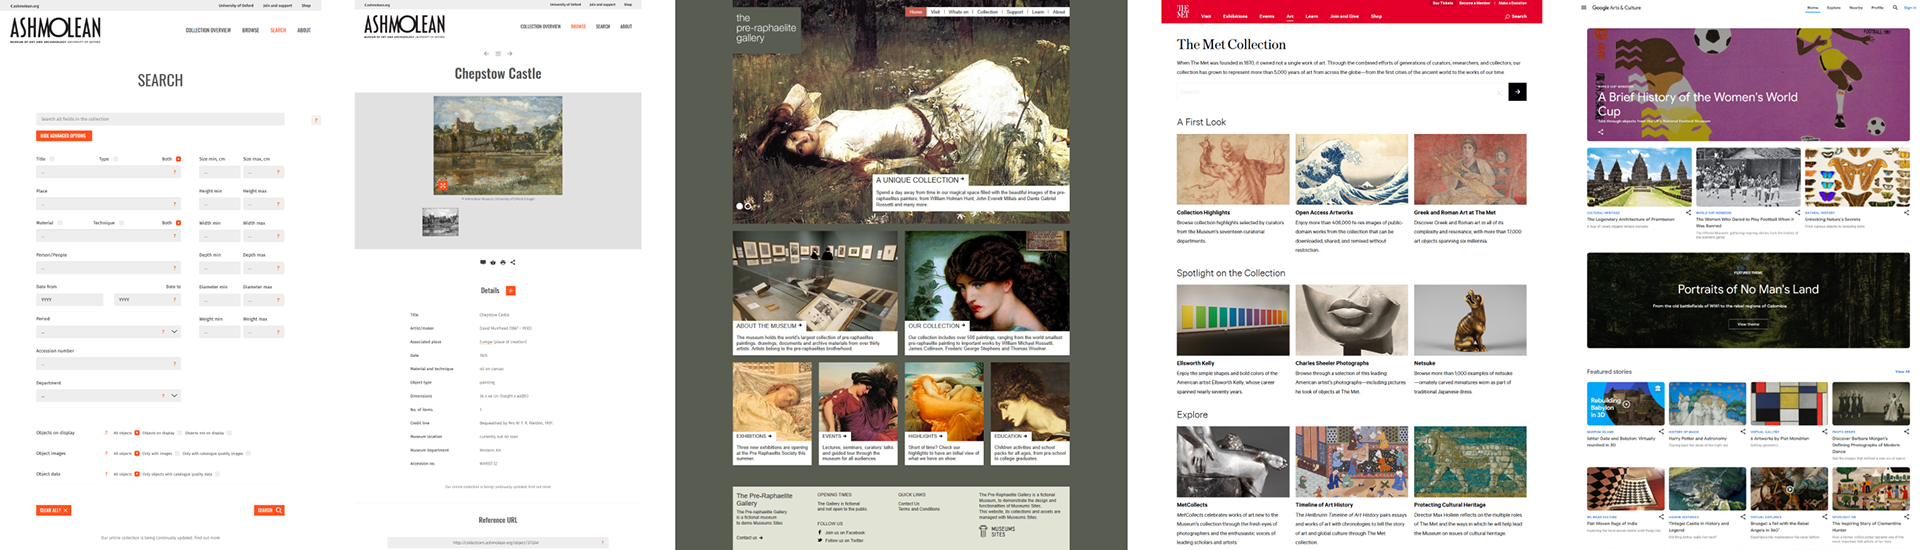Click the next object arrow above Chepstow Castle
The width and height of the screenshot is (1920, 550).
point(509,54)
